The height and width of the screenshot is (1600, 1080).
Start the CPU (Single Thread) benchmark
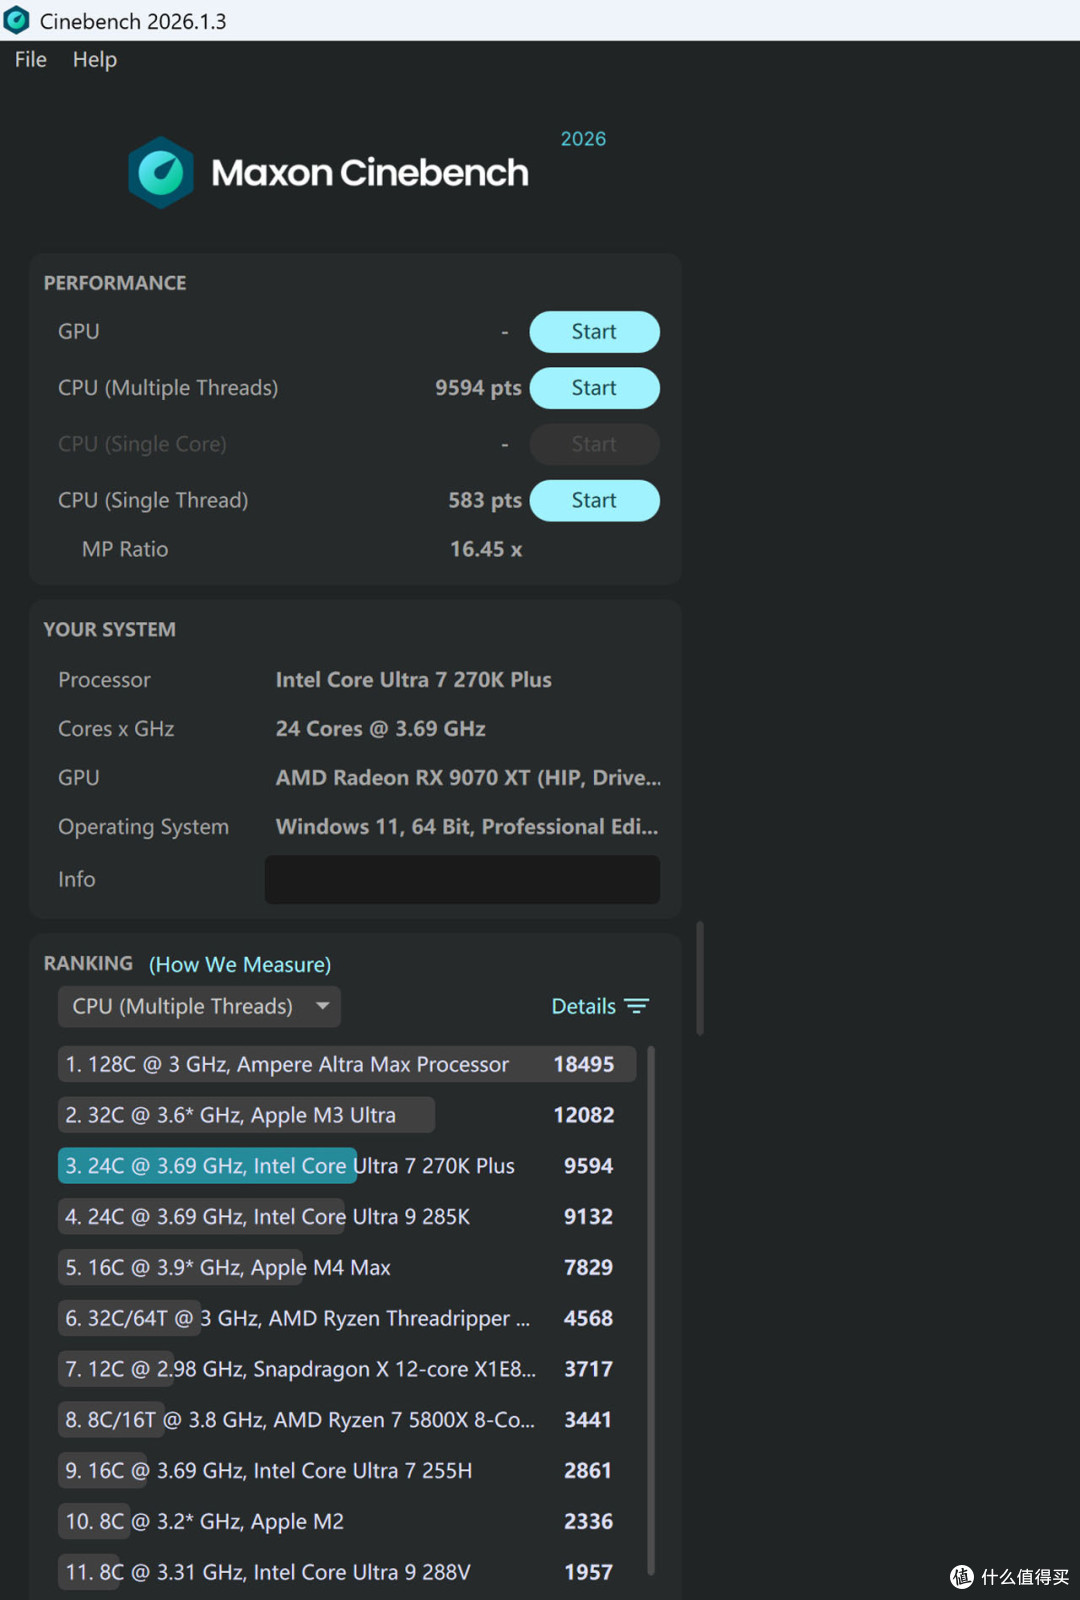pos(594,501)
